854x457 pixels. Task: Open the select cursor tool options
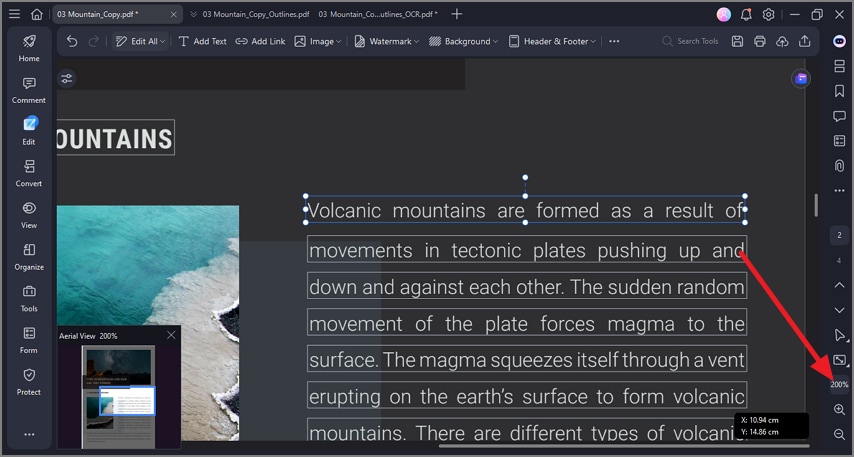(840, 335)
